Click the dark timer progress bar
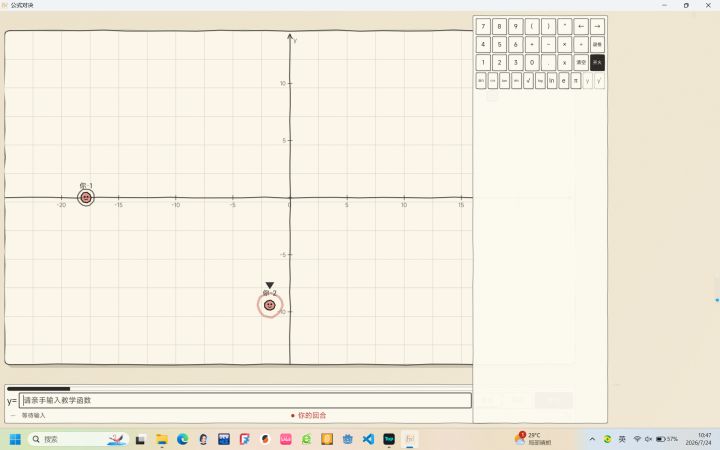720x450 pixels. coord(39,389)
